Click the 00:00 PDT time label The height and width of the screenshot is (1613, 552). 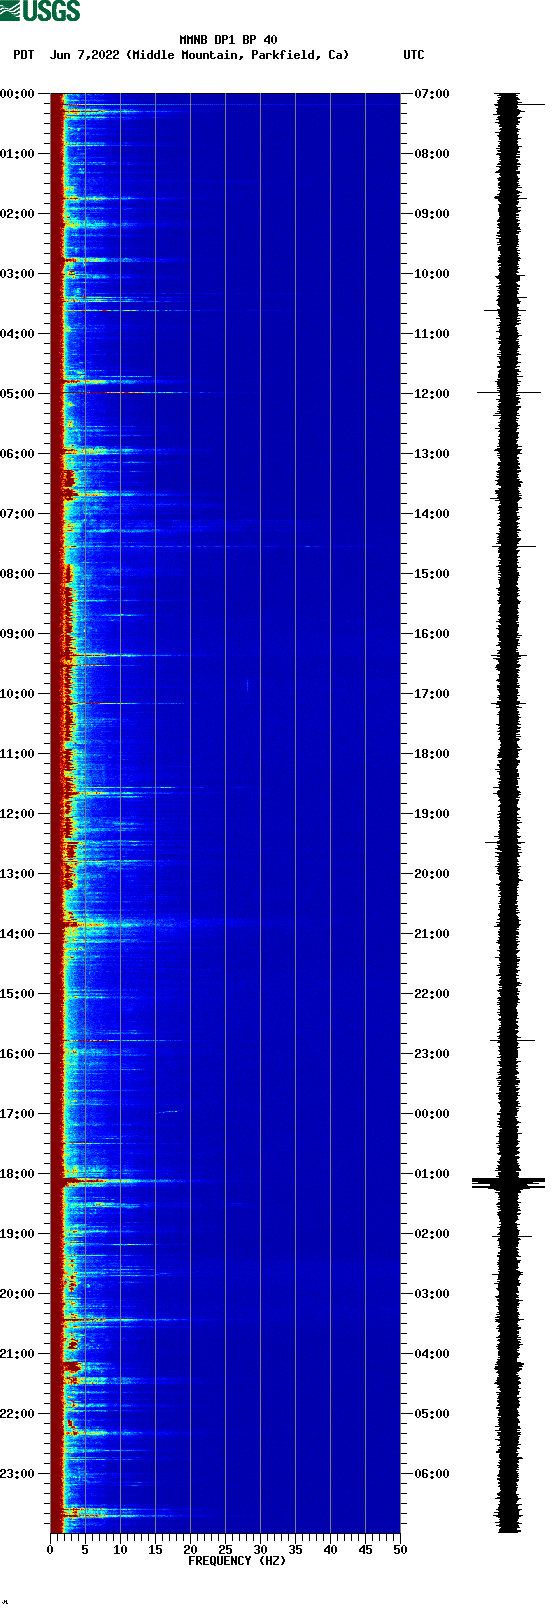pyautogui.click(x=18, y=94)
